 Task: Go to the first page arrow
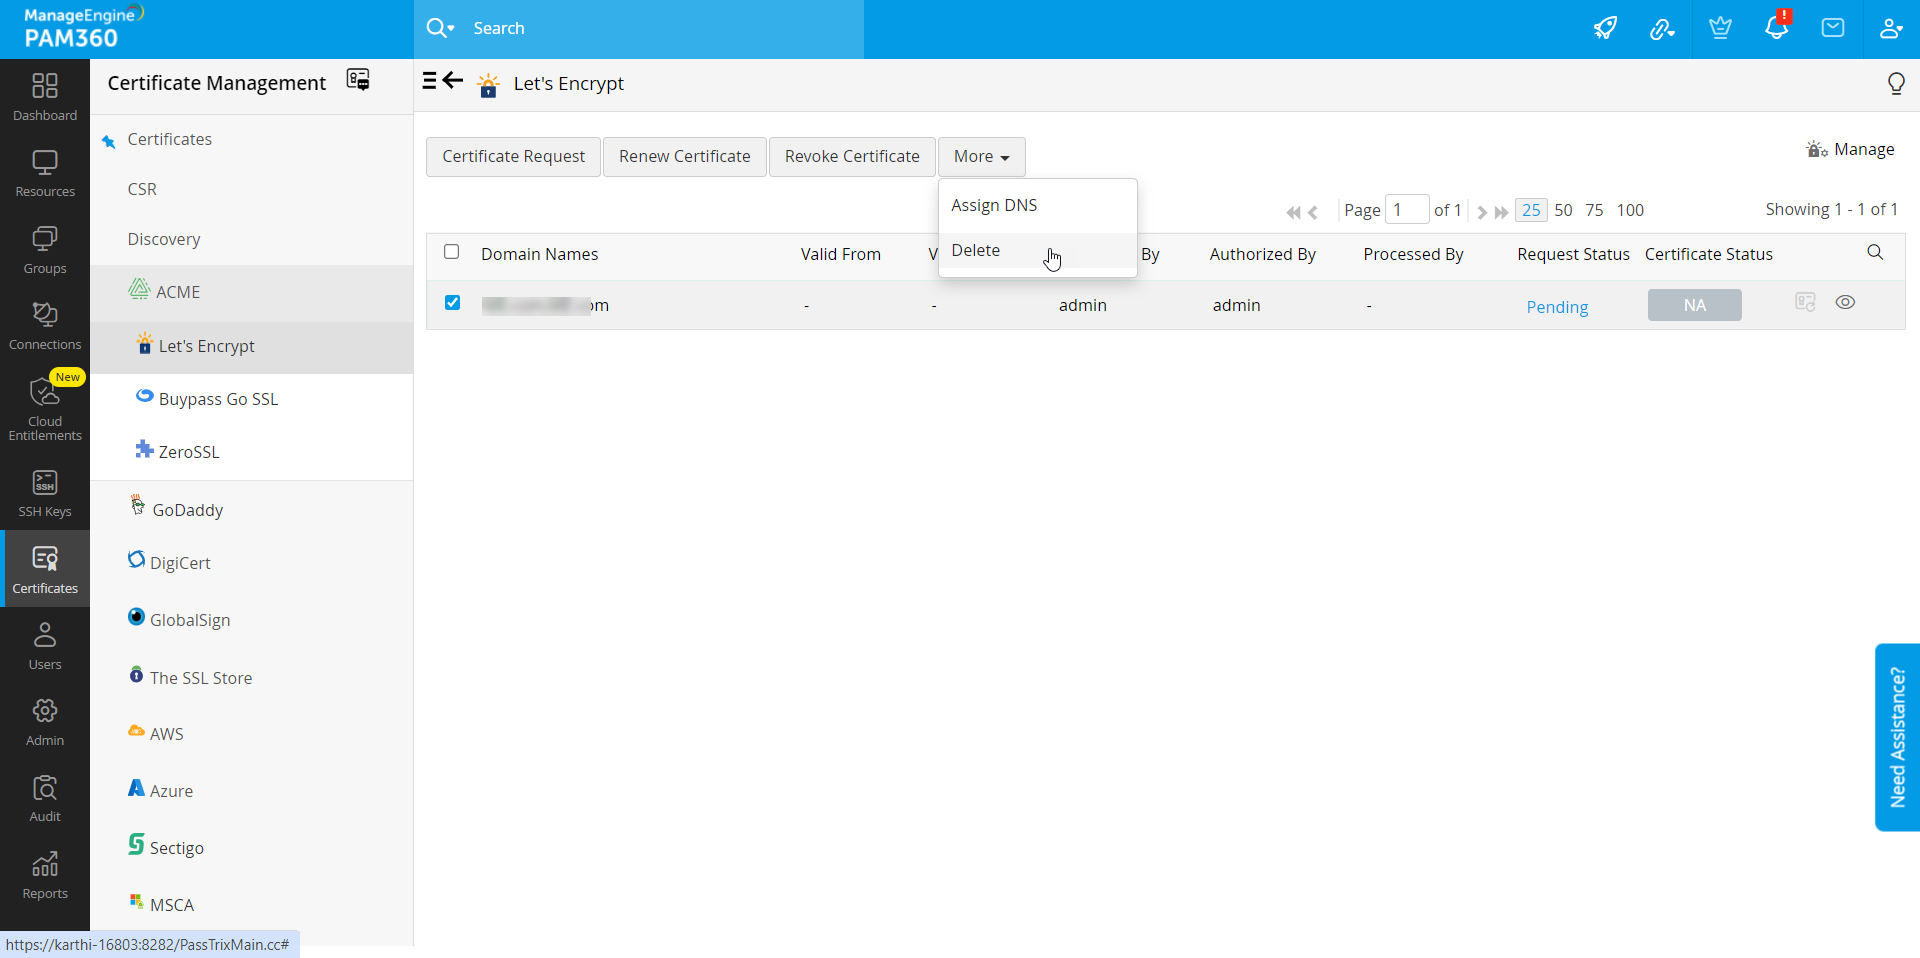coord(1293,212)
